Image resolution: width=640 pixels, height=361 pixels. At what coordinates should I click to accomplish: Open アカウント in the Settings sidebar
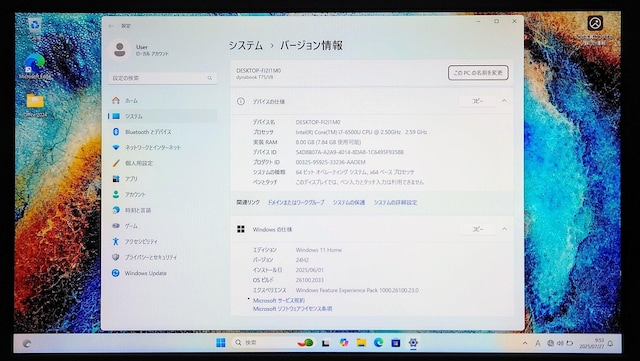click(162, 194)
